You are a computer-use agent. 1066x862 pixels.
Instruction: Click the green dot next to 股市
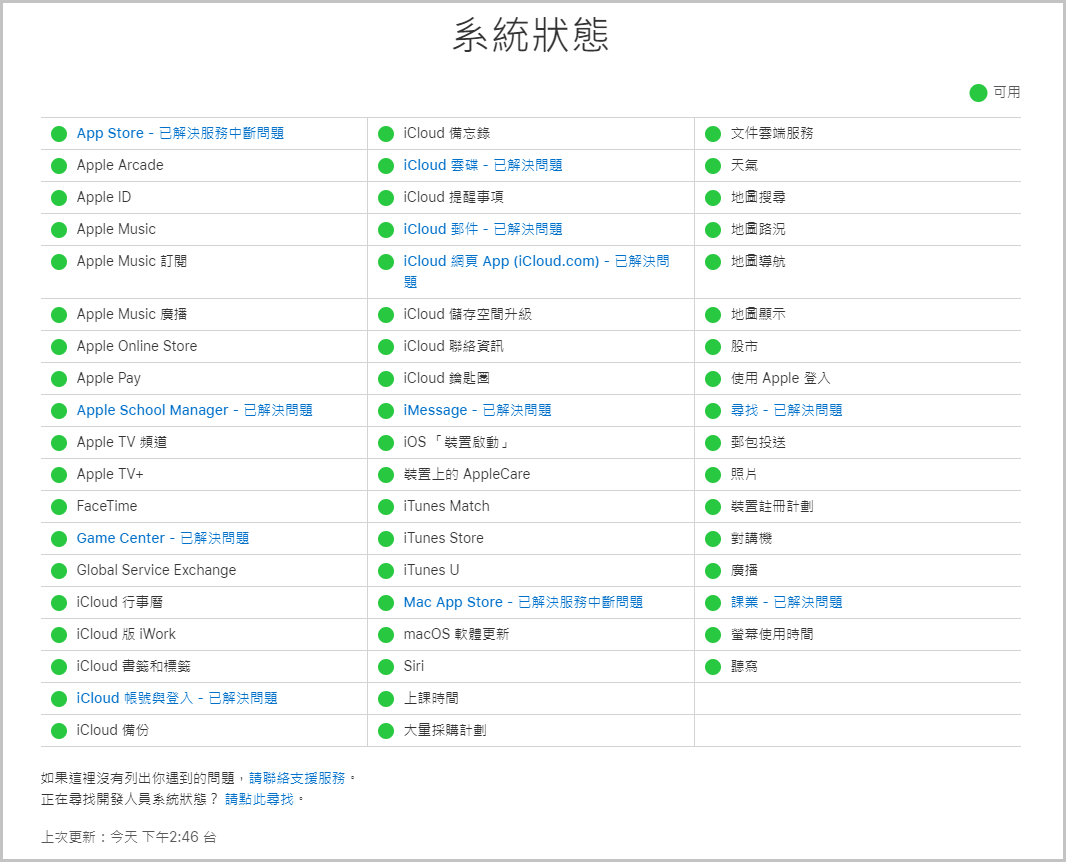(713, 347)
